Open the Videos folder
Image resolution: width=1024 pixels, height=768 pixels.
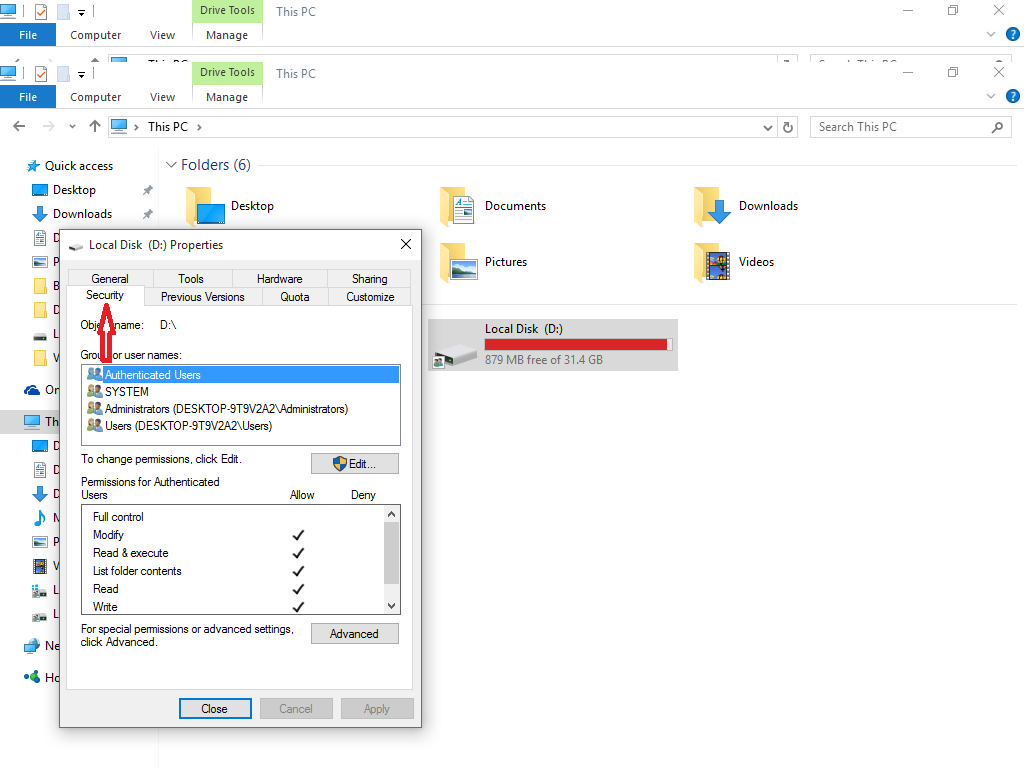[712, 262]
